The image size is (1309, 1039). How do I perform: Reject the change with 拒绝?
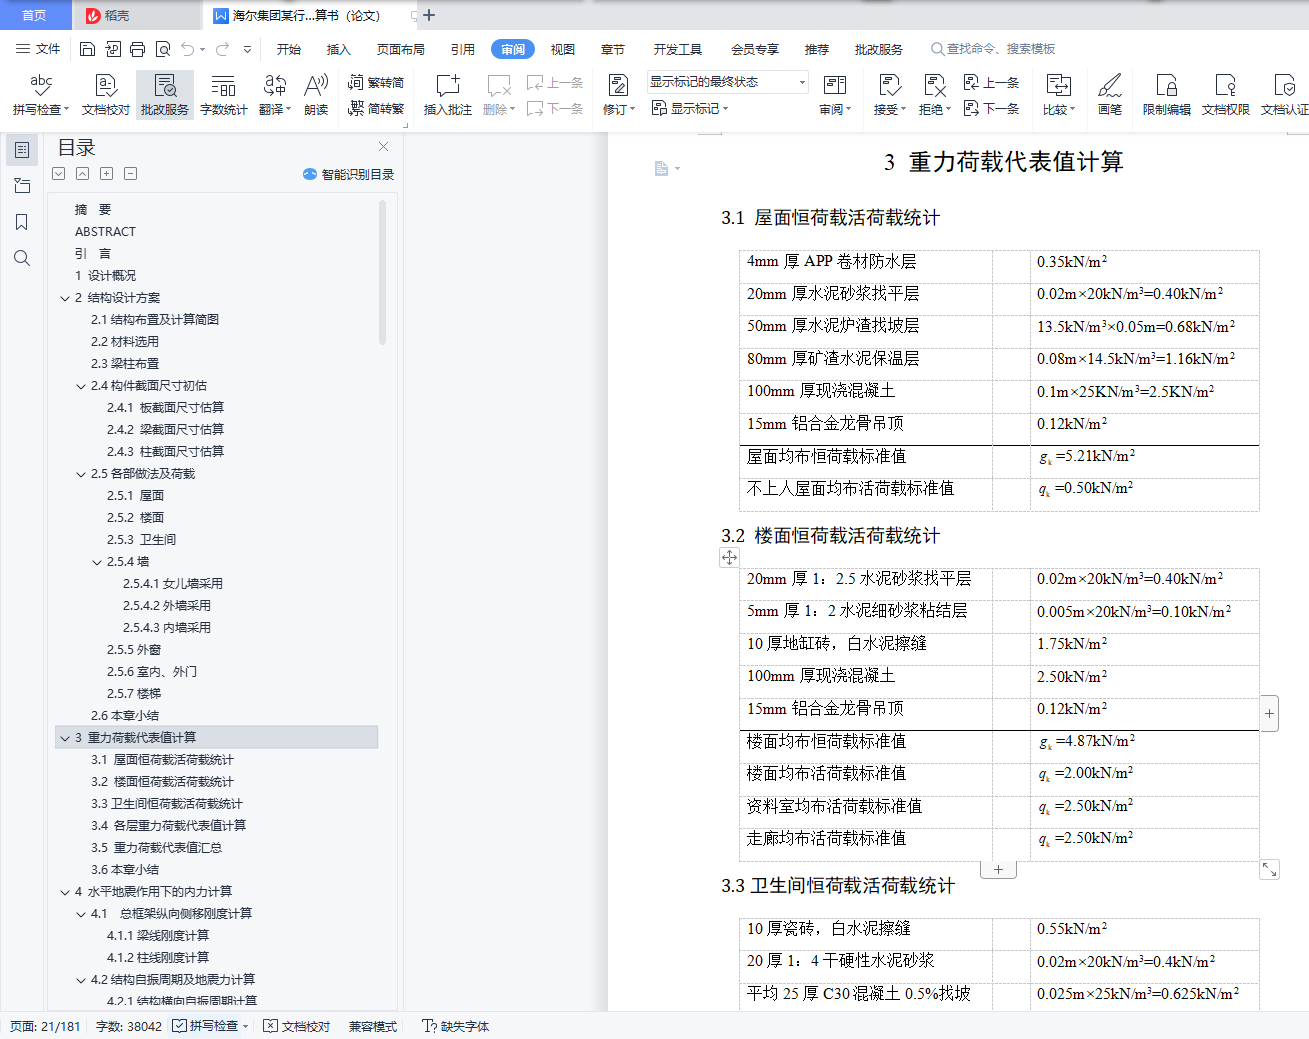pos(935,94)
